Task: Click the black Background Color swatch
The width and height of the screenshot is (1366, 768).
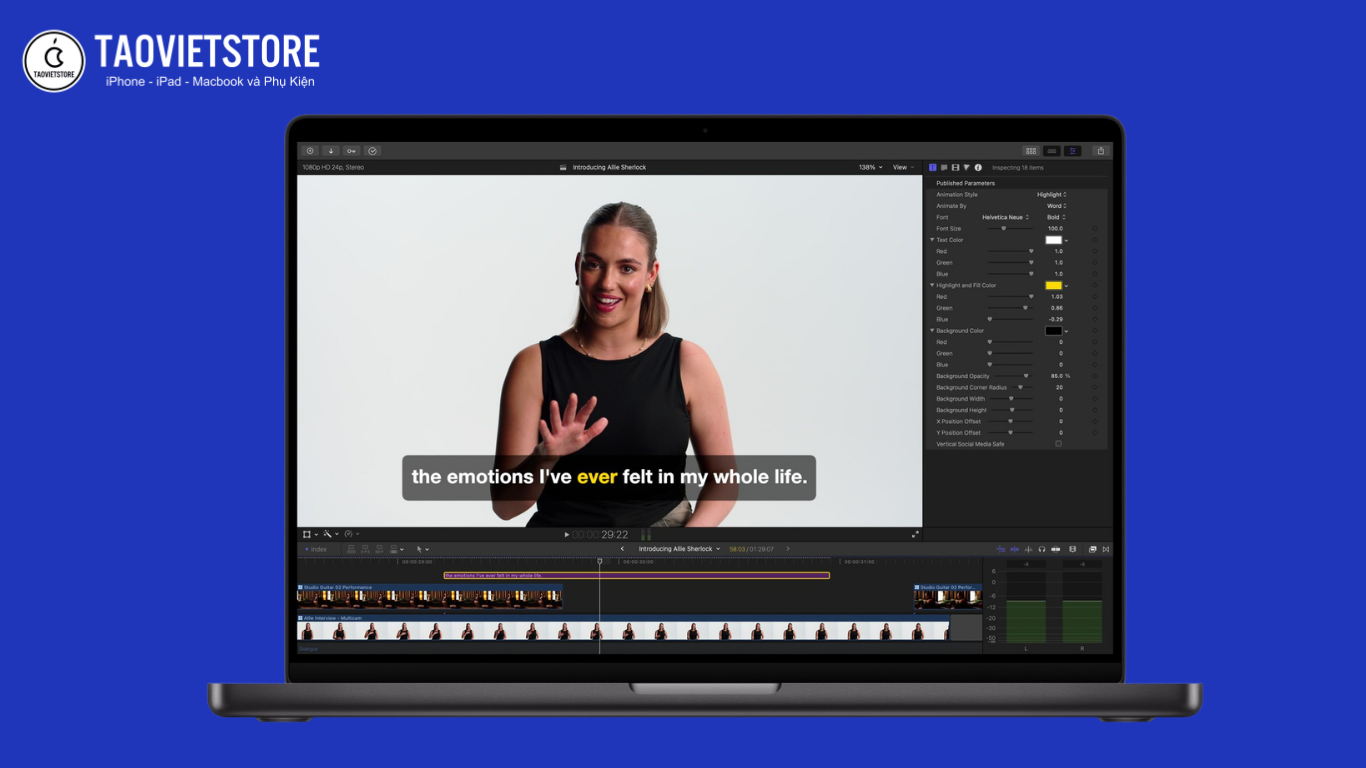Action: tap(1054, 331)
